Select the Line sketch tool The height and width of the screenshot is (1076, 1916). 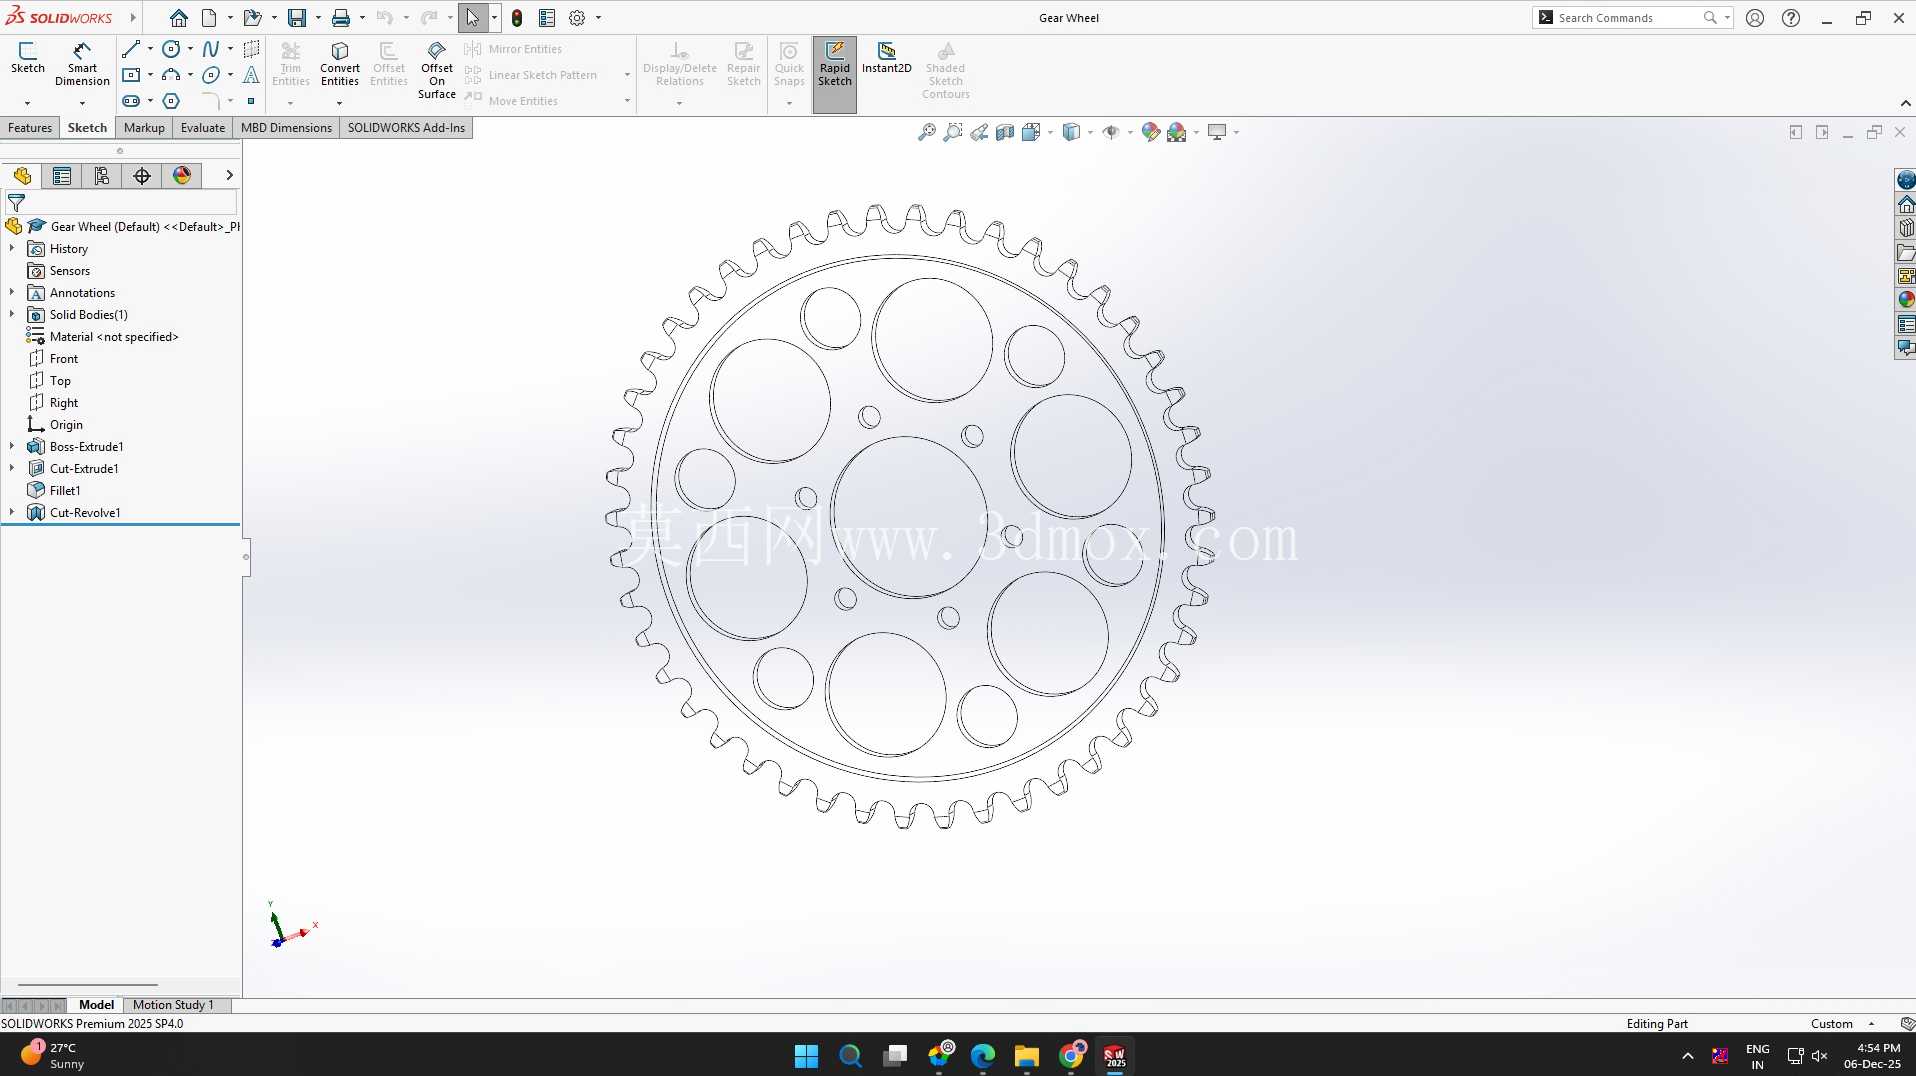pyautogui.click(x=130, y=49)
